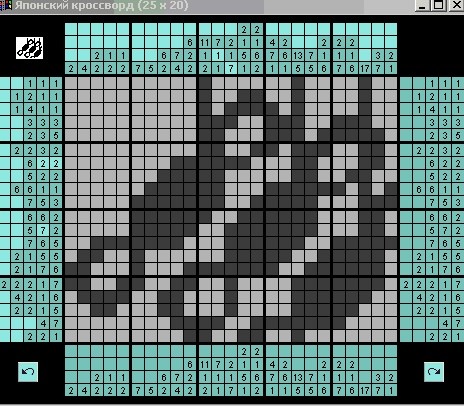
Task: Fill the first cell of the last grid row
Action: point(71,336)
